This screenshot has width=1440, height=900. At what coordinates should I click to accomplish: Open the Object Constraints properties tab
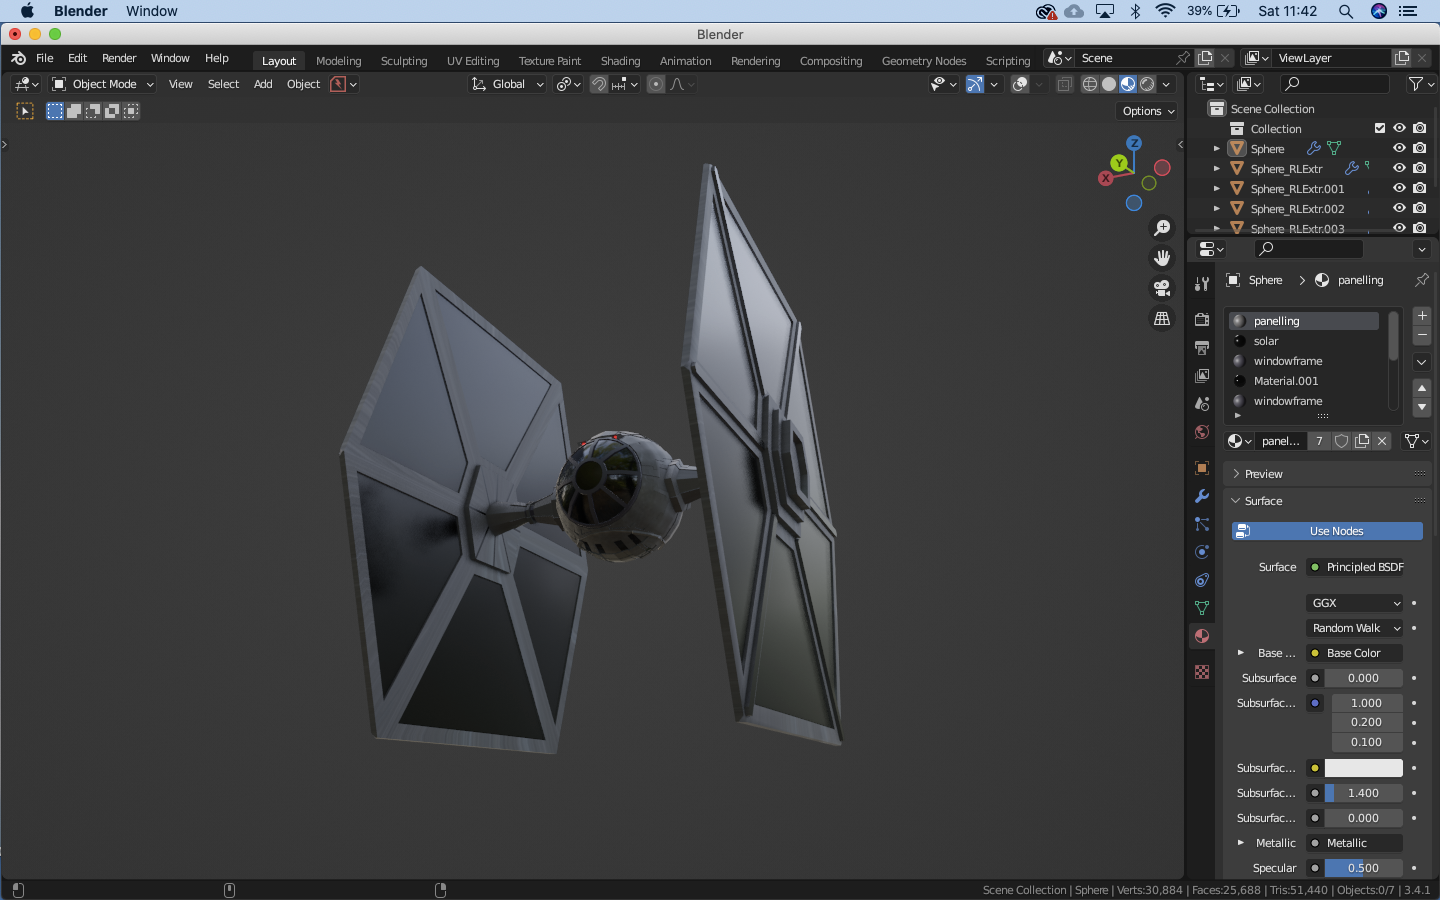click(x=1202, y=580)
